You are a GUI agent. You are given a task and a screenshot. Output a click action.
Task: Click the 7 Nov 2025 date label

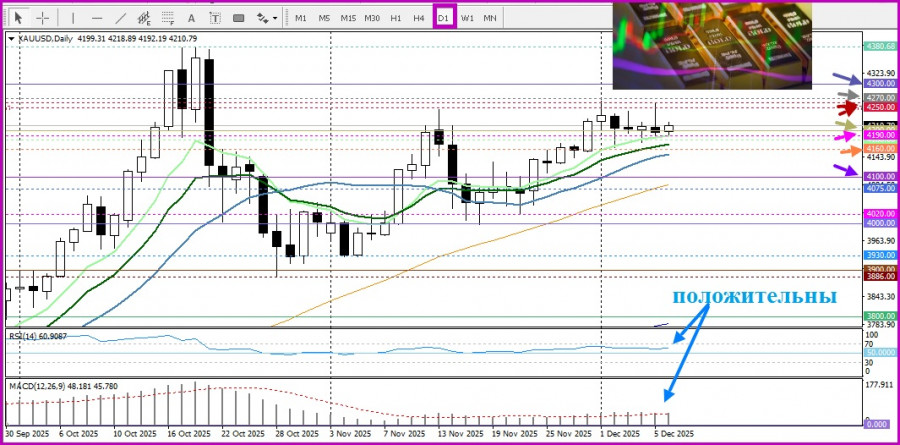pyautogui.click(x=406, y=434)
